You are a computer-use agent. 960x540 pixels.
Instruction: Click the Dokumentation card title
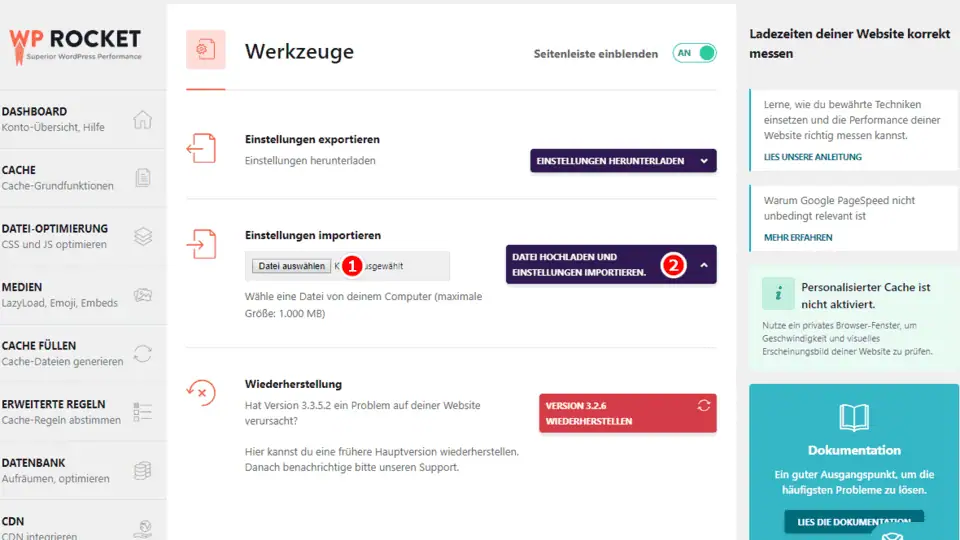[x=854, y=451]
